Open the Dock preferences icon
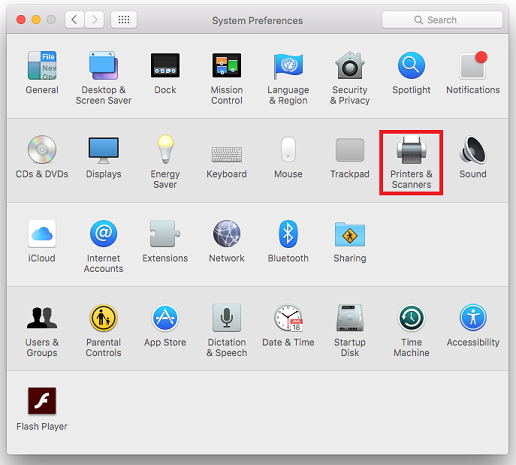Image resolution: width=516 pixels, height=465 pixels. tap(165, 66)
